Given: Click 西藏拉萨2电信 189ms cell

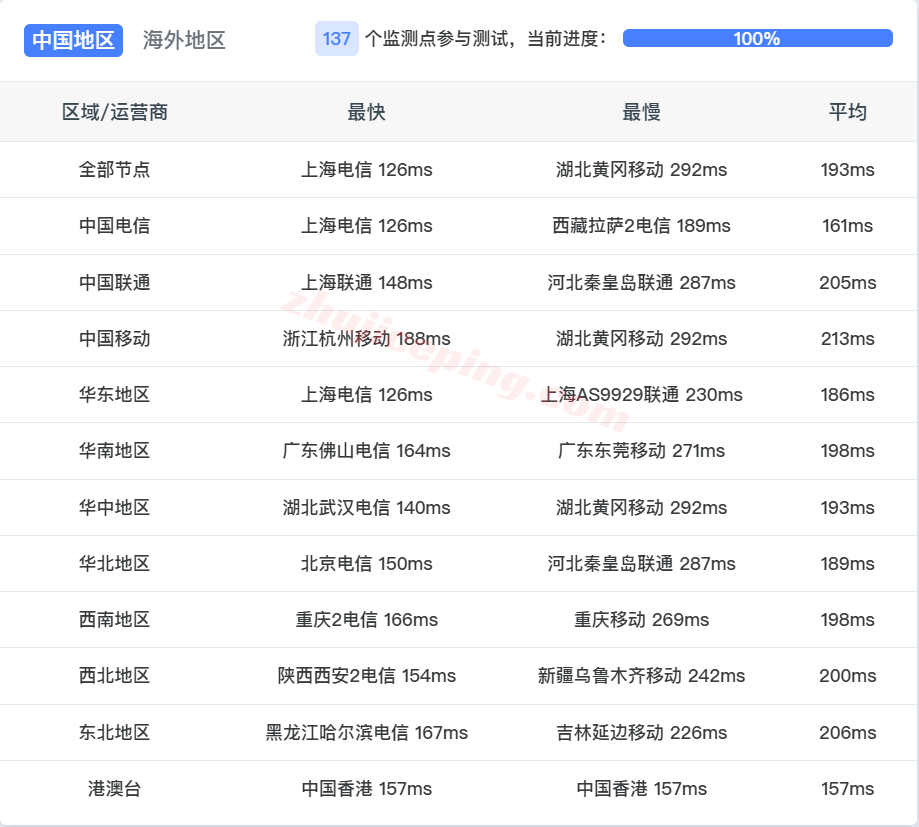Looking at the screenshot, I should tap(641, 226).
